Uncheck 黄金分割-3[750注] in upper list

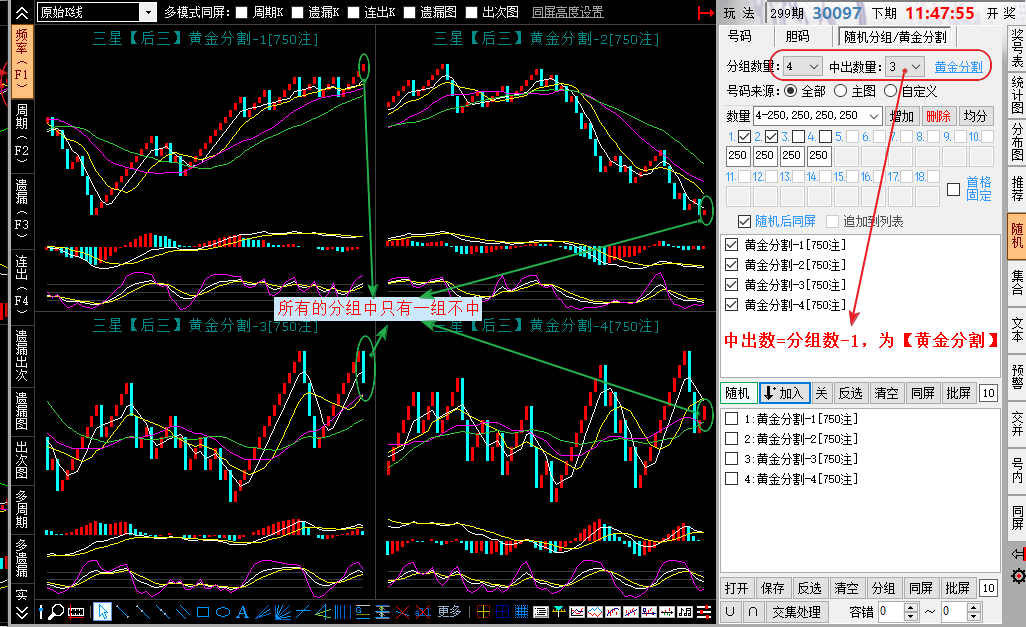point(731,285)
